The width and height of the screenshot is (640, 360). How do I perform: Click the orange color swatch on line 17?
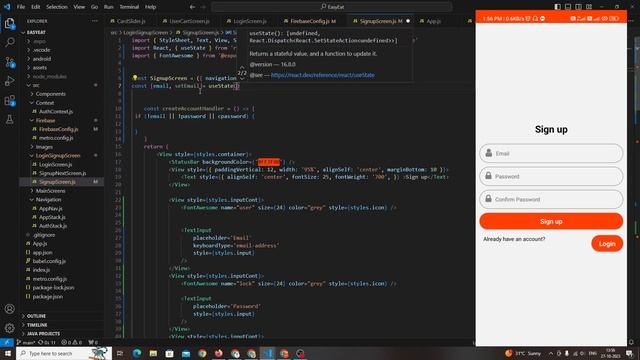[x=269, y=162]
